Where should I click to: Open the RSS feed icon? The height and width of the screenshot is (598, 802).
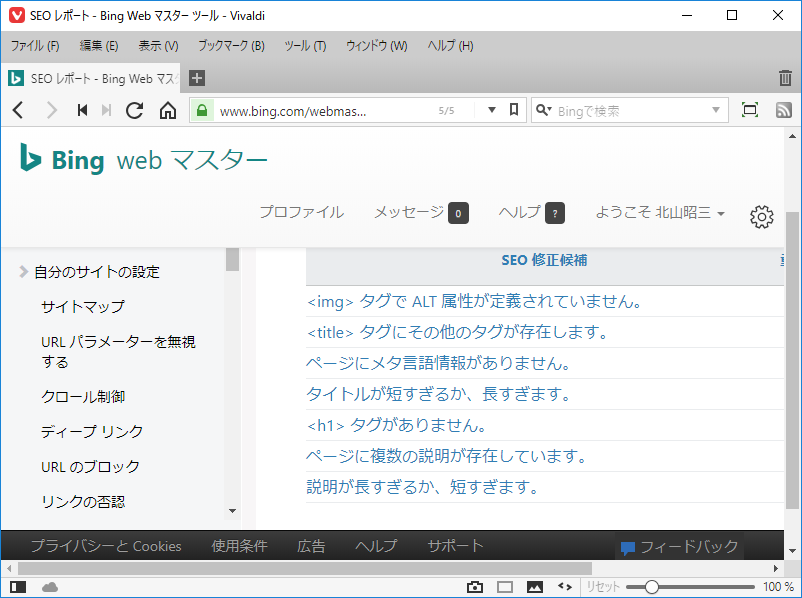784,110
